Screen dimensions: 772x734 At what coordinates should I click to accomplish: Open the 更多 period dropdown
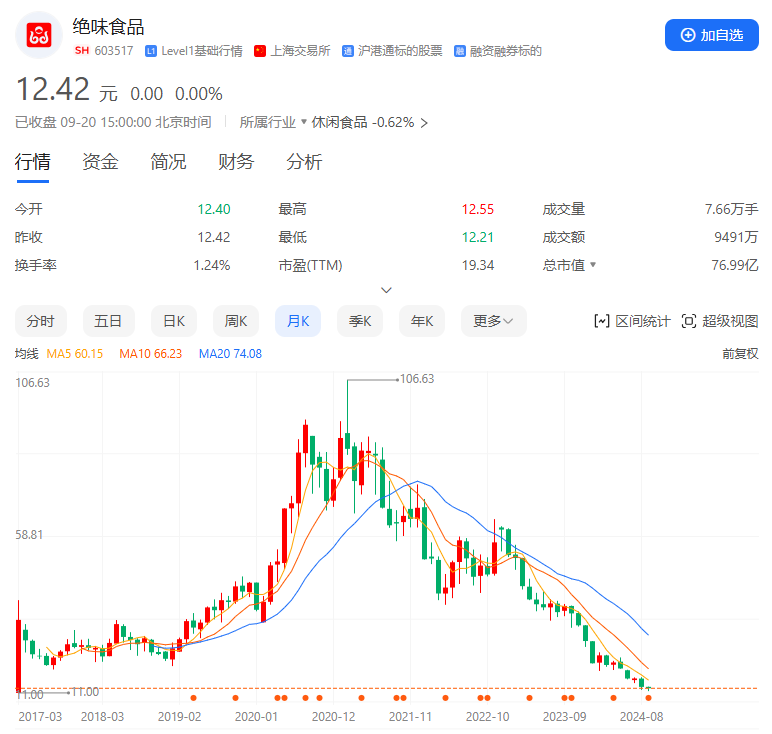point(493,321)
